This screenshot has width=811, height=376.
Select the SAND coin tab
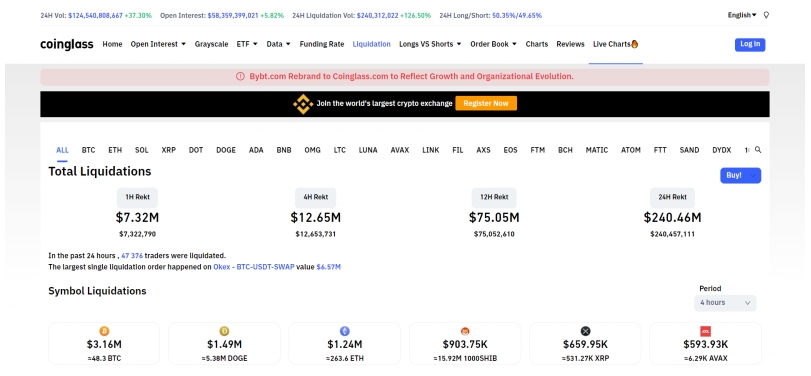tap(689, 150)
